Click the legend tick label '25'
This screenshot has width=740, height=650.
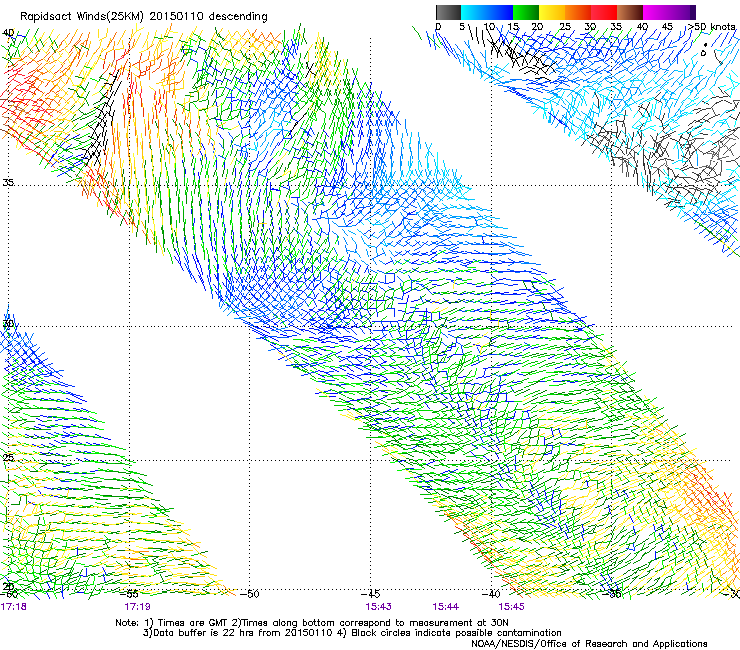click(x=564, y=27)
